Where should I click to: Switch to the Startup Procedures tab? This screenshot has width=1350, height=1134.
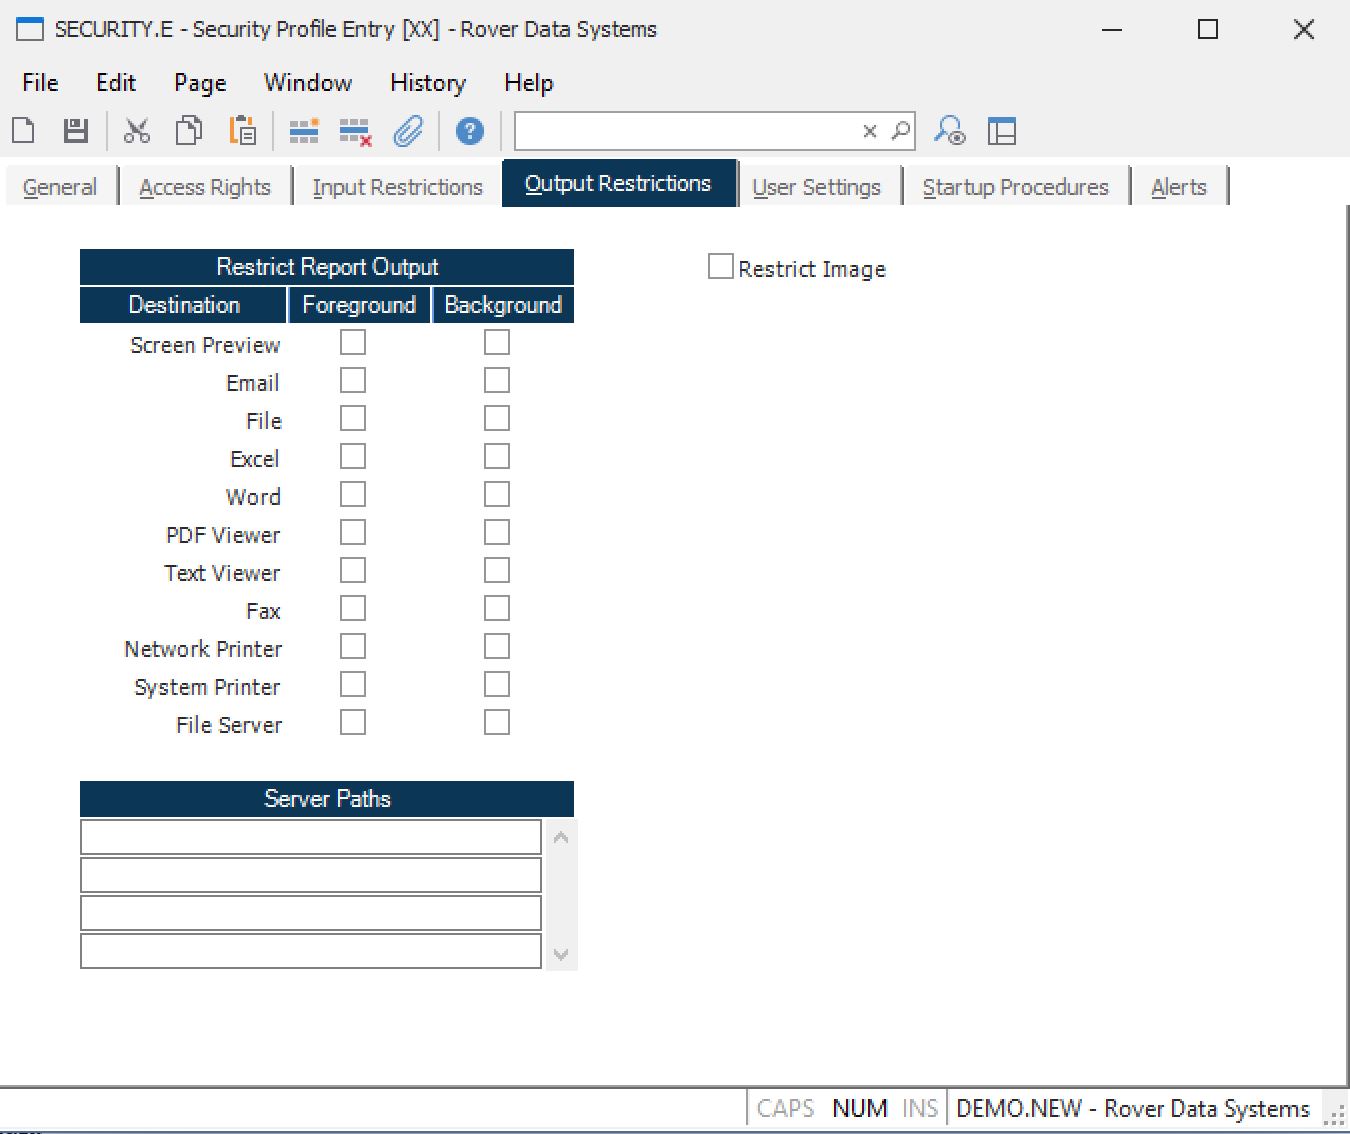point(1015,187)
